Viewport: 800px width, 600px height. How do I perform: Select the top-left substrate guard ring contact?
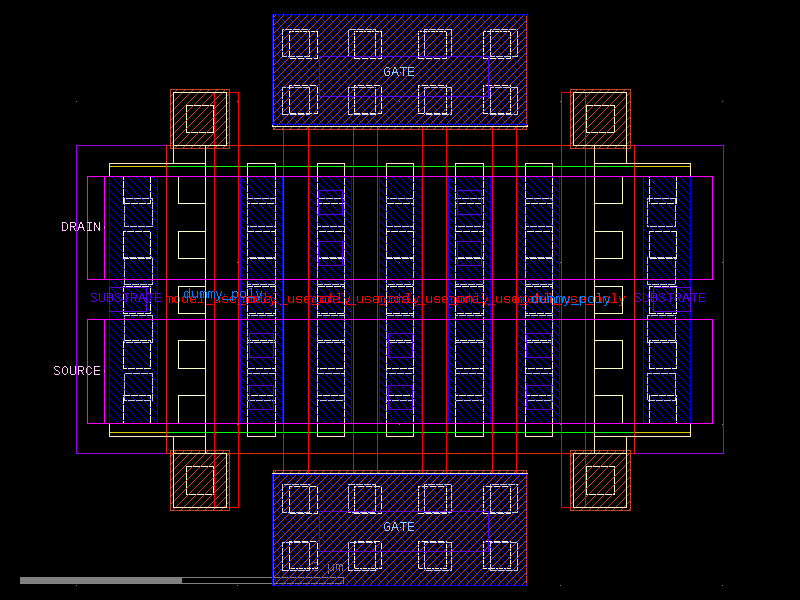click(200, 118)
